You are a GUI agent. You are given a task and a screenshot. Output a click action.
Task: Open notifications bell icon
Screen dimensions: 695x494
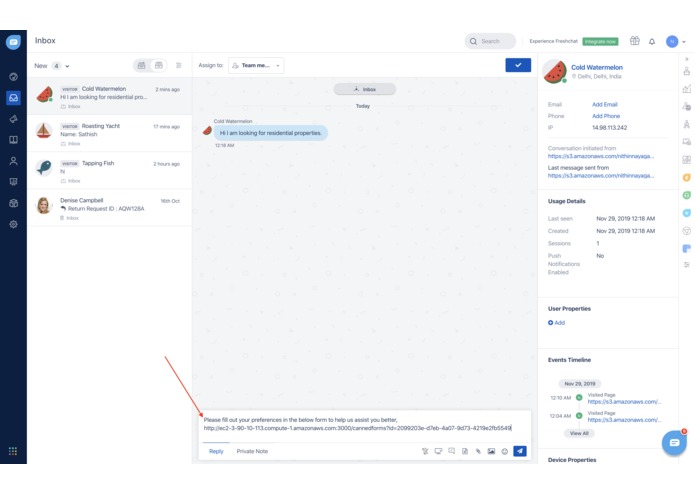pyautogui.click(x=652, y=42)
